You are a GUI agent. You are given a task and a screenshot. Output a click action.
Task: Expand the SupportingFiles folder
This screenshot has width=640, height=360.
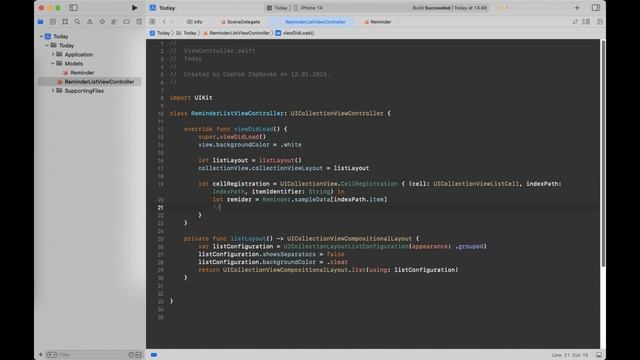53,91
